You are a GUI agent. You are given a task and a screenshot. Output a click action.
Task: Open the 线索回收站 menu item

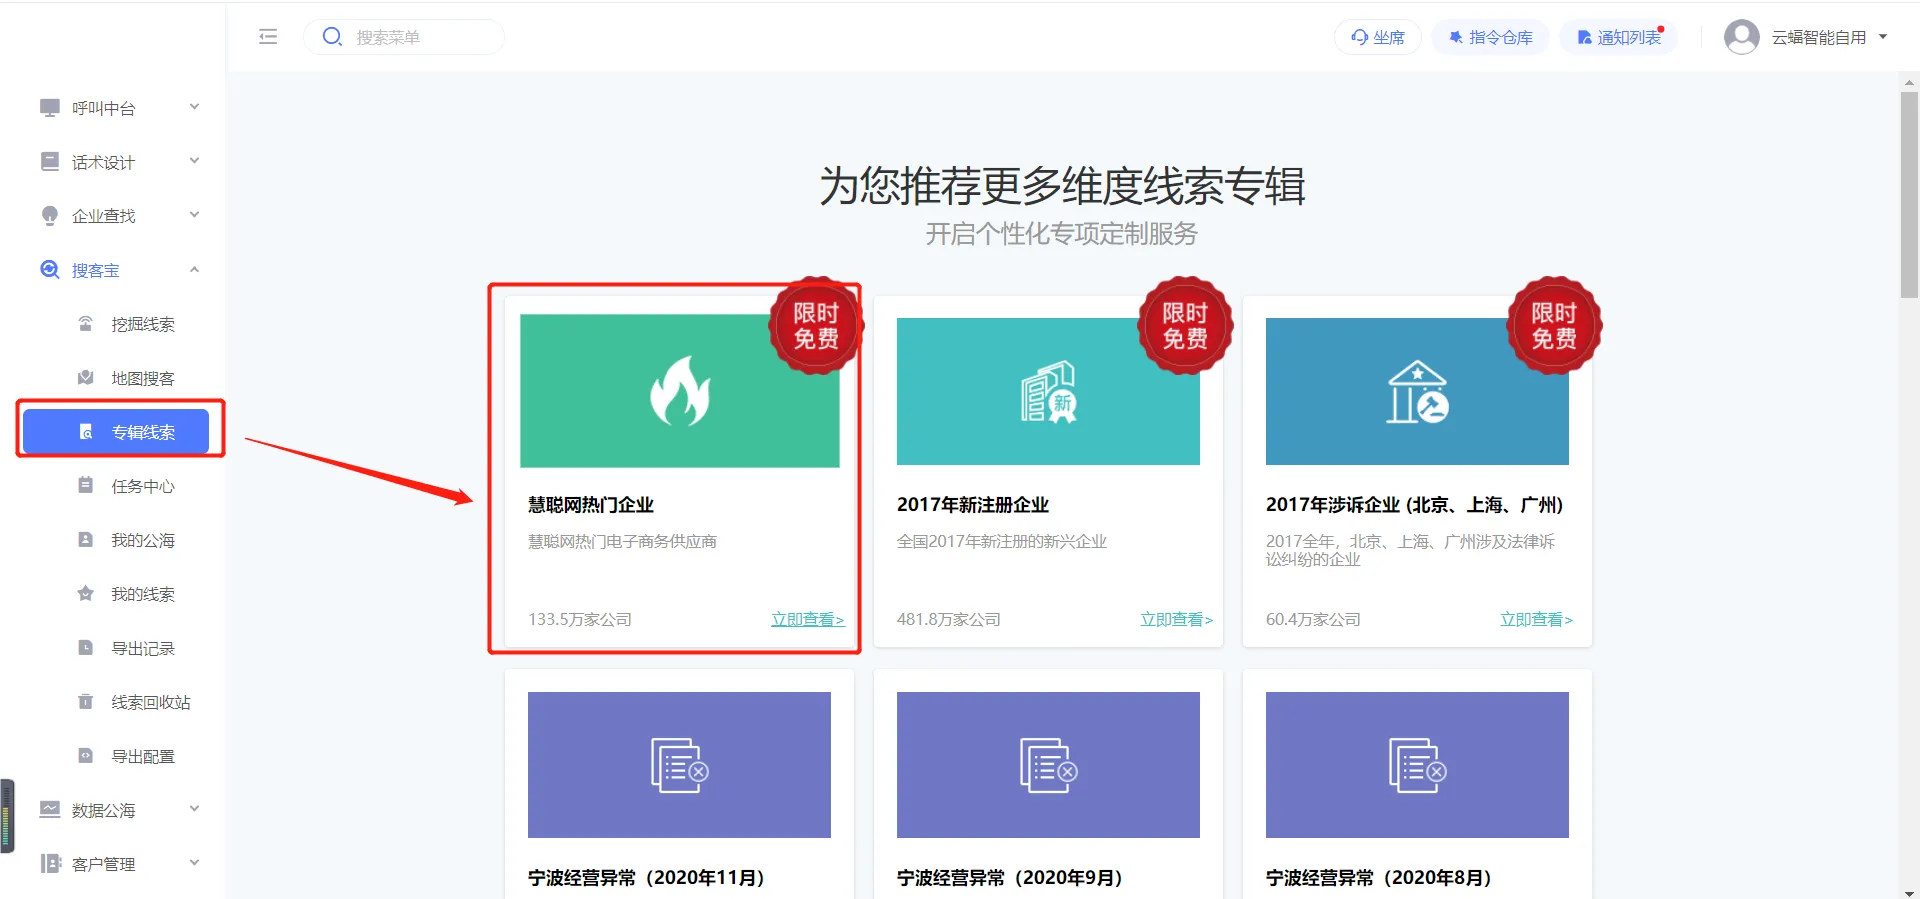point(150,702)
